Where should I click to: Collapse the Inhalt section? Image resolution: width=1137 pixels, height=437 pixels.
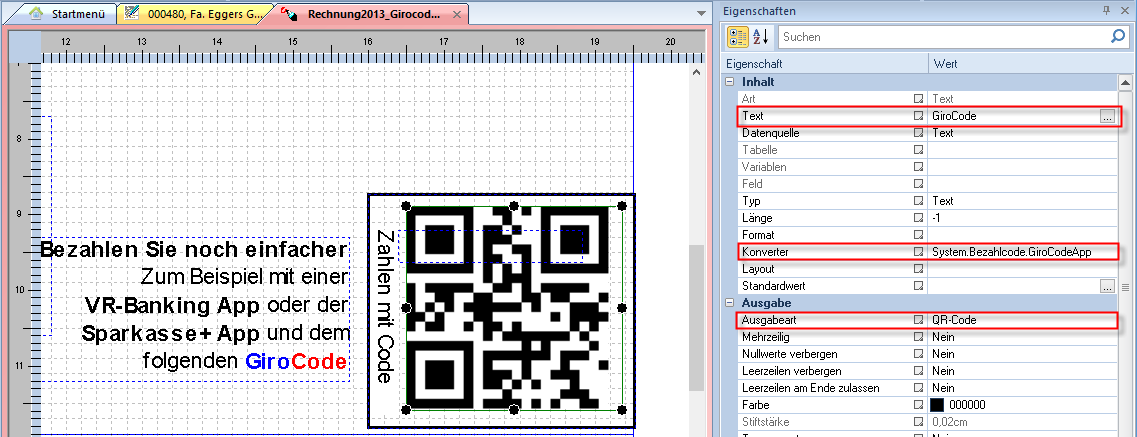730,83
